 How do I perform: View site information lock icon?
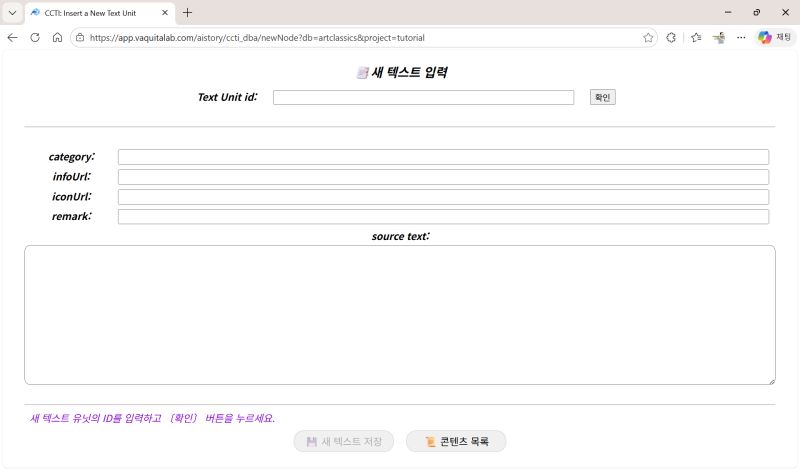tap(80, 37)
